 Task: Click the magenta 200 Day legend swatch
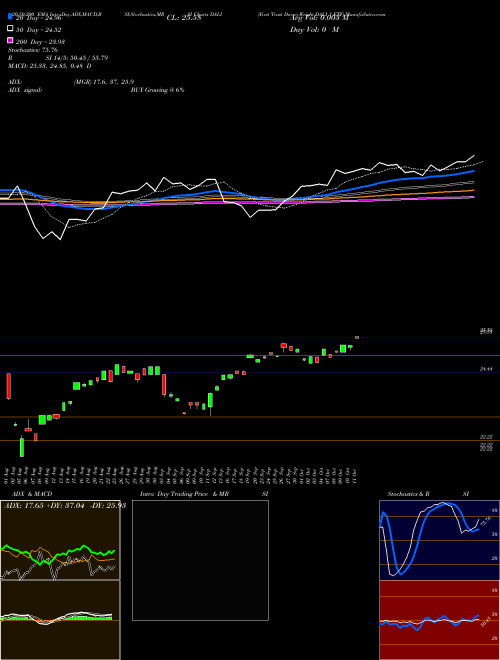(x=10, y=40)
